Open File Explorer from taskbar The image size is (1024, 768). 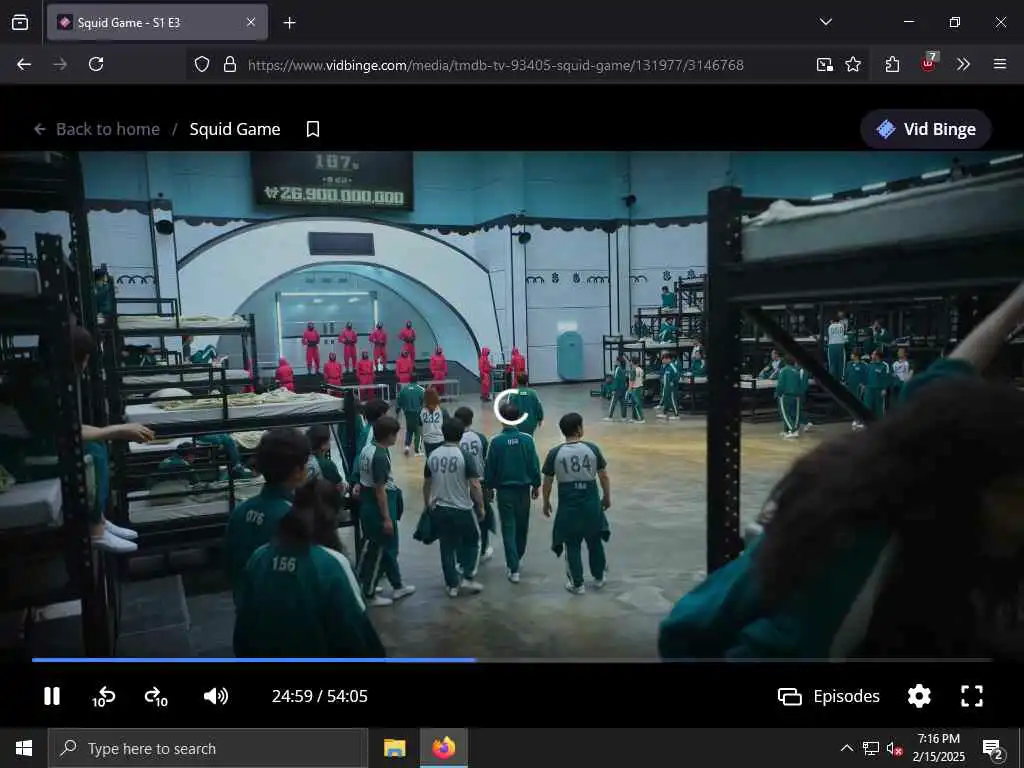point(394,748)
